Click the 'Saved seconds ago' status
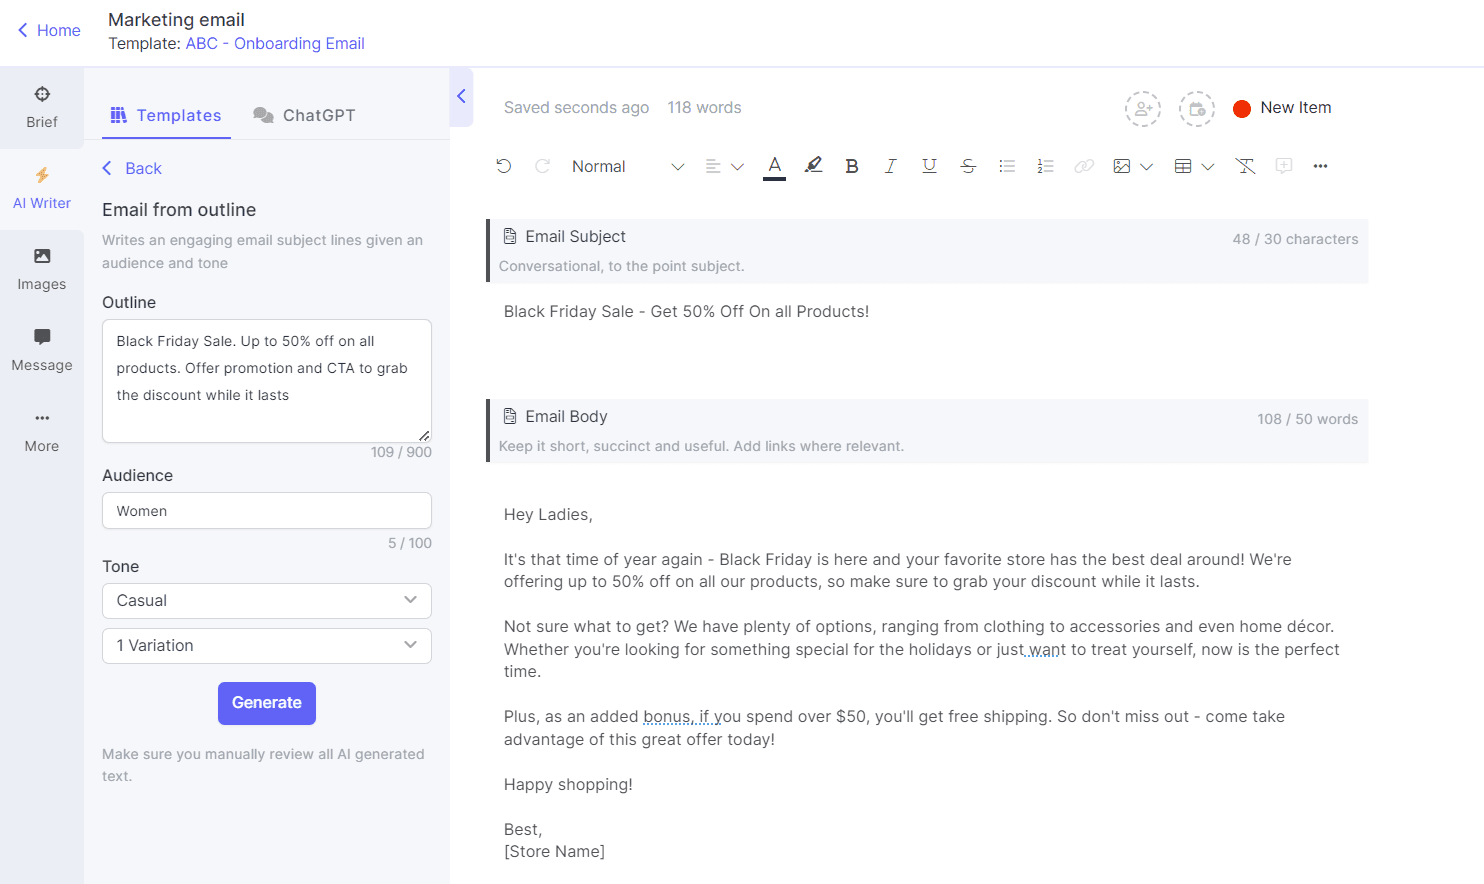The width and height of the screenshot is (1484, 884). pyautogui.click(x=576, y=107)
